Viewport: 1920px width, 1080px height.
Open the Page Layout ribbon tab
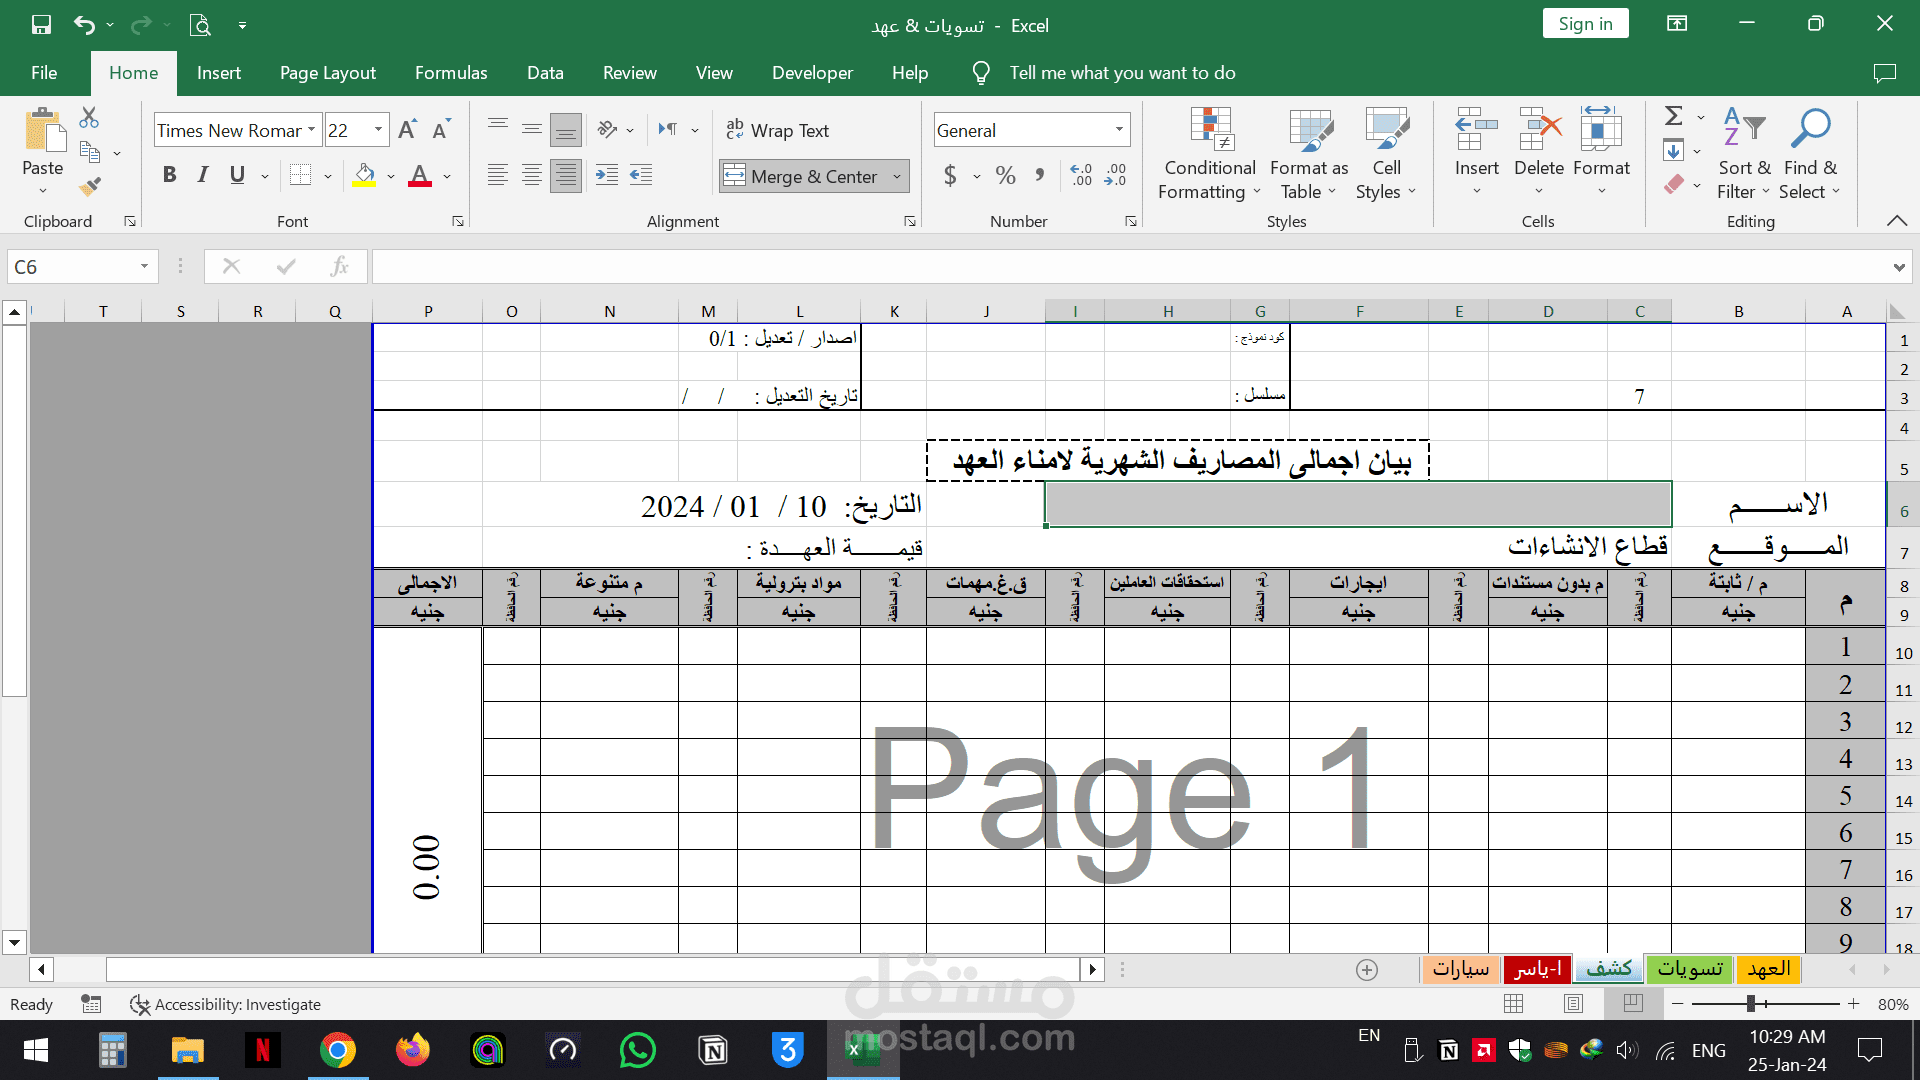(327, 73)
